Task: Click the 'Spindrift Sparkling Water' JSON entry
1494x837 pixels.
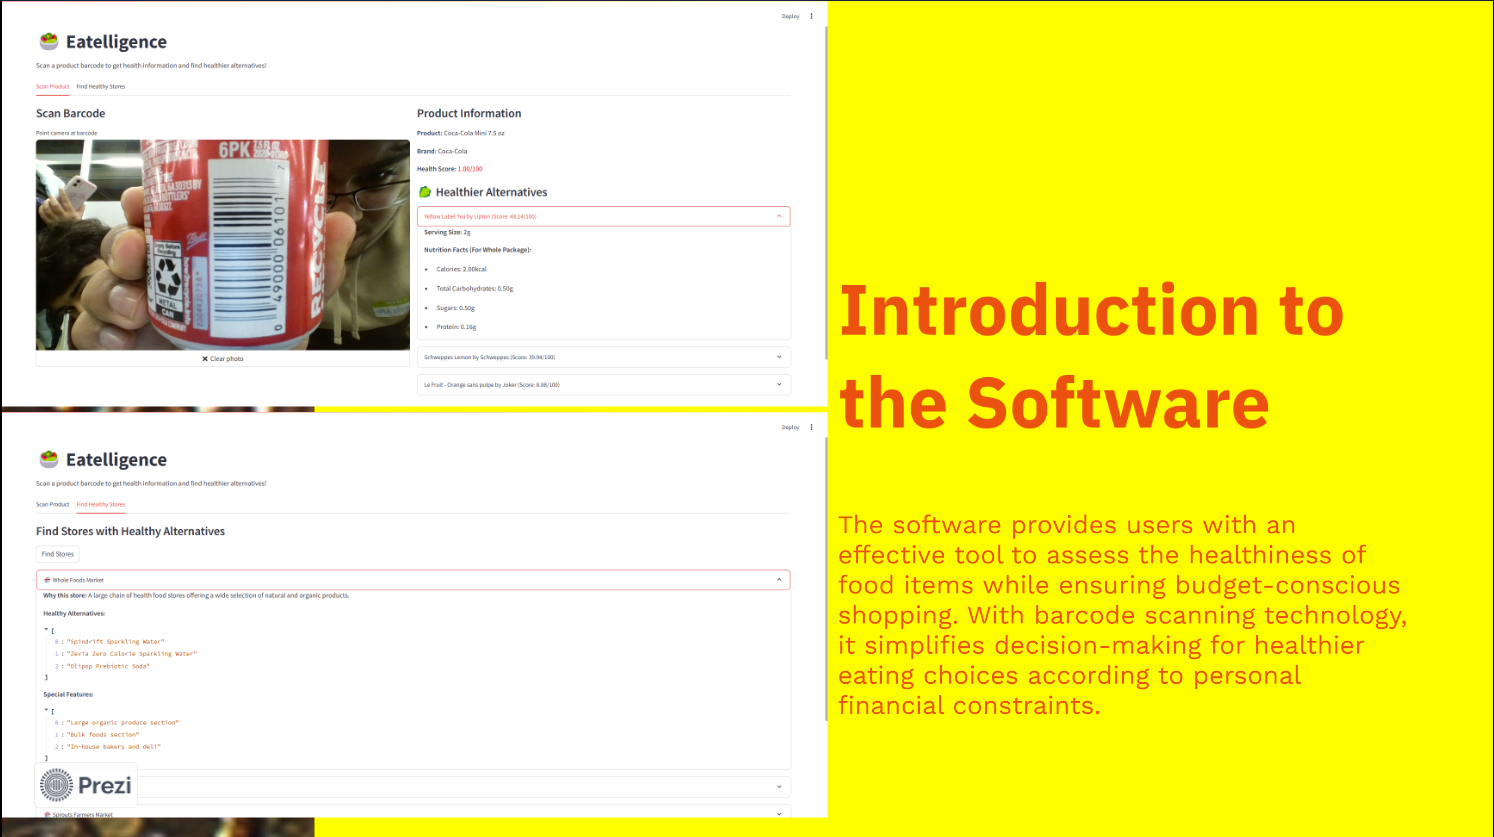Action: click(x=115, y=642)
